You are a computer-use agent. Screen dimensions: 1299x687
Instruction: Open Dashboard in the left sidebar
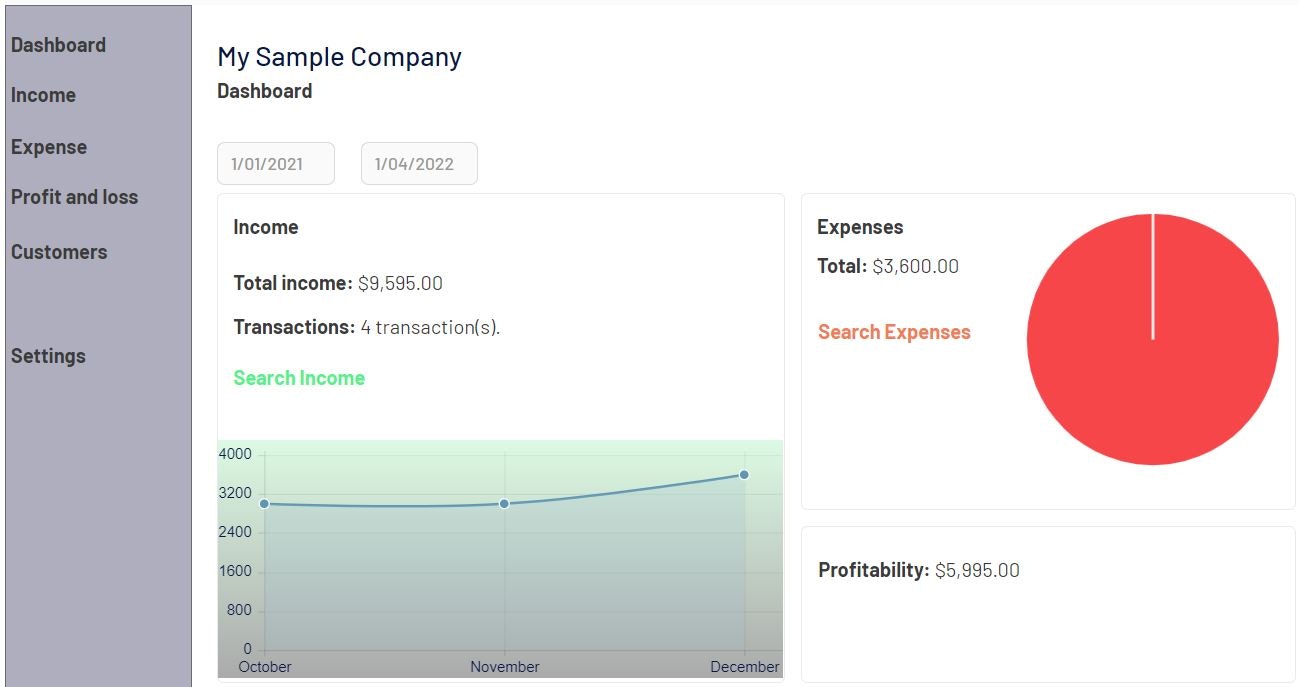coord(58,45)
